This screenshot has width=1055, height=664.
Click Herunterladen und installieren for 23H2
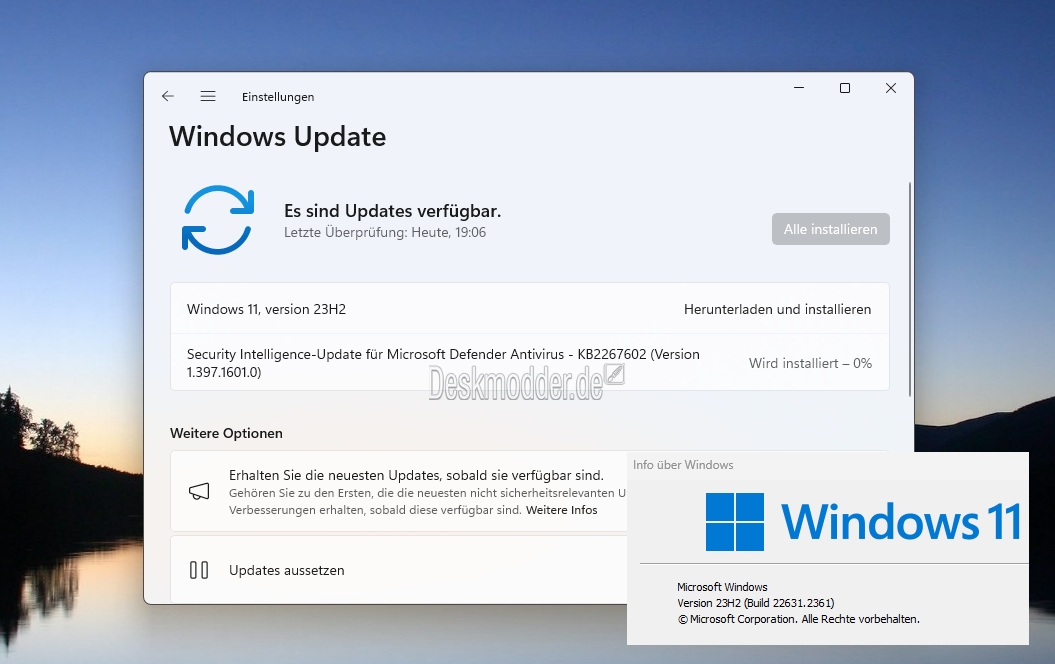(777, 309)
